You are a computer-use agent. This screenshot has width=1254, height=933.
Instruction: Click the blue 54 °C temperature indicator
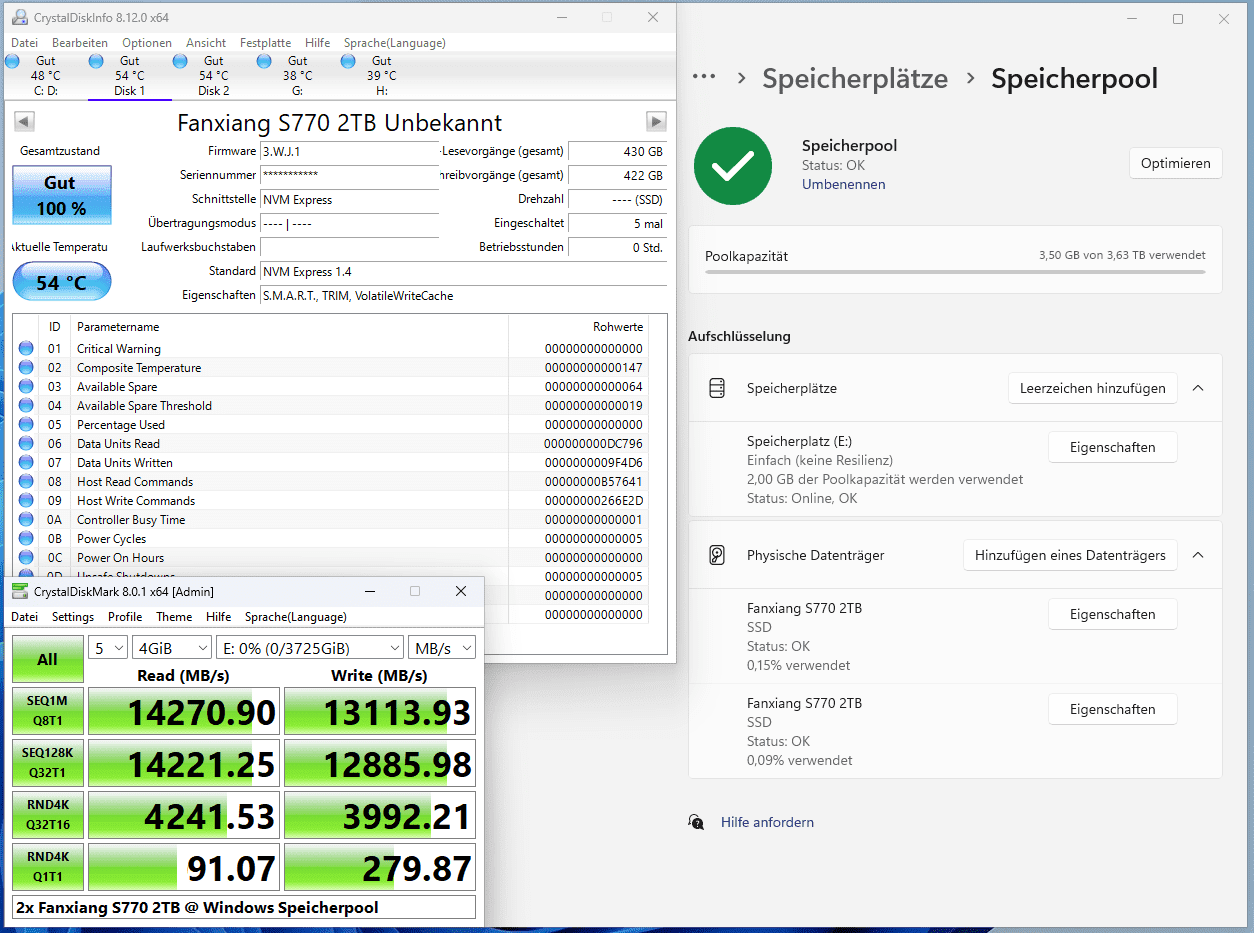[x=62, y=283]
